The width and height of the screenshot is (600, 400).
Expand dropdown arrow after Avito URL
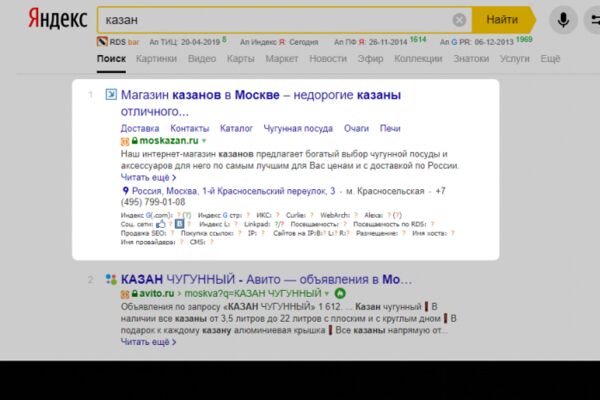click(x=326, y=294)
